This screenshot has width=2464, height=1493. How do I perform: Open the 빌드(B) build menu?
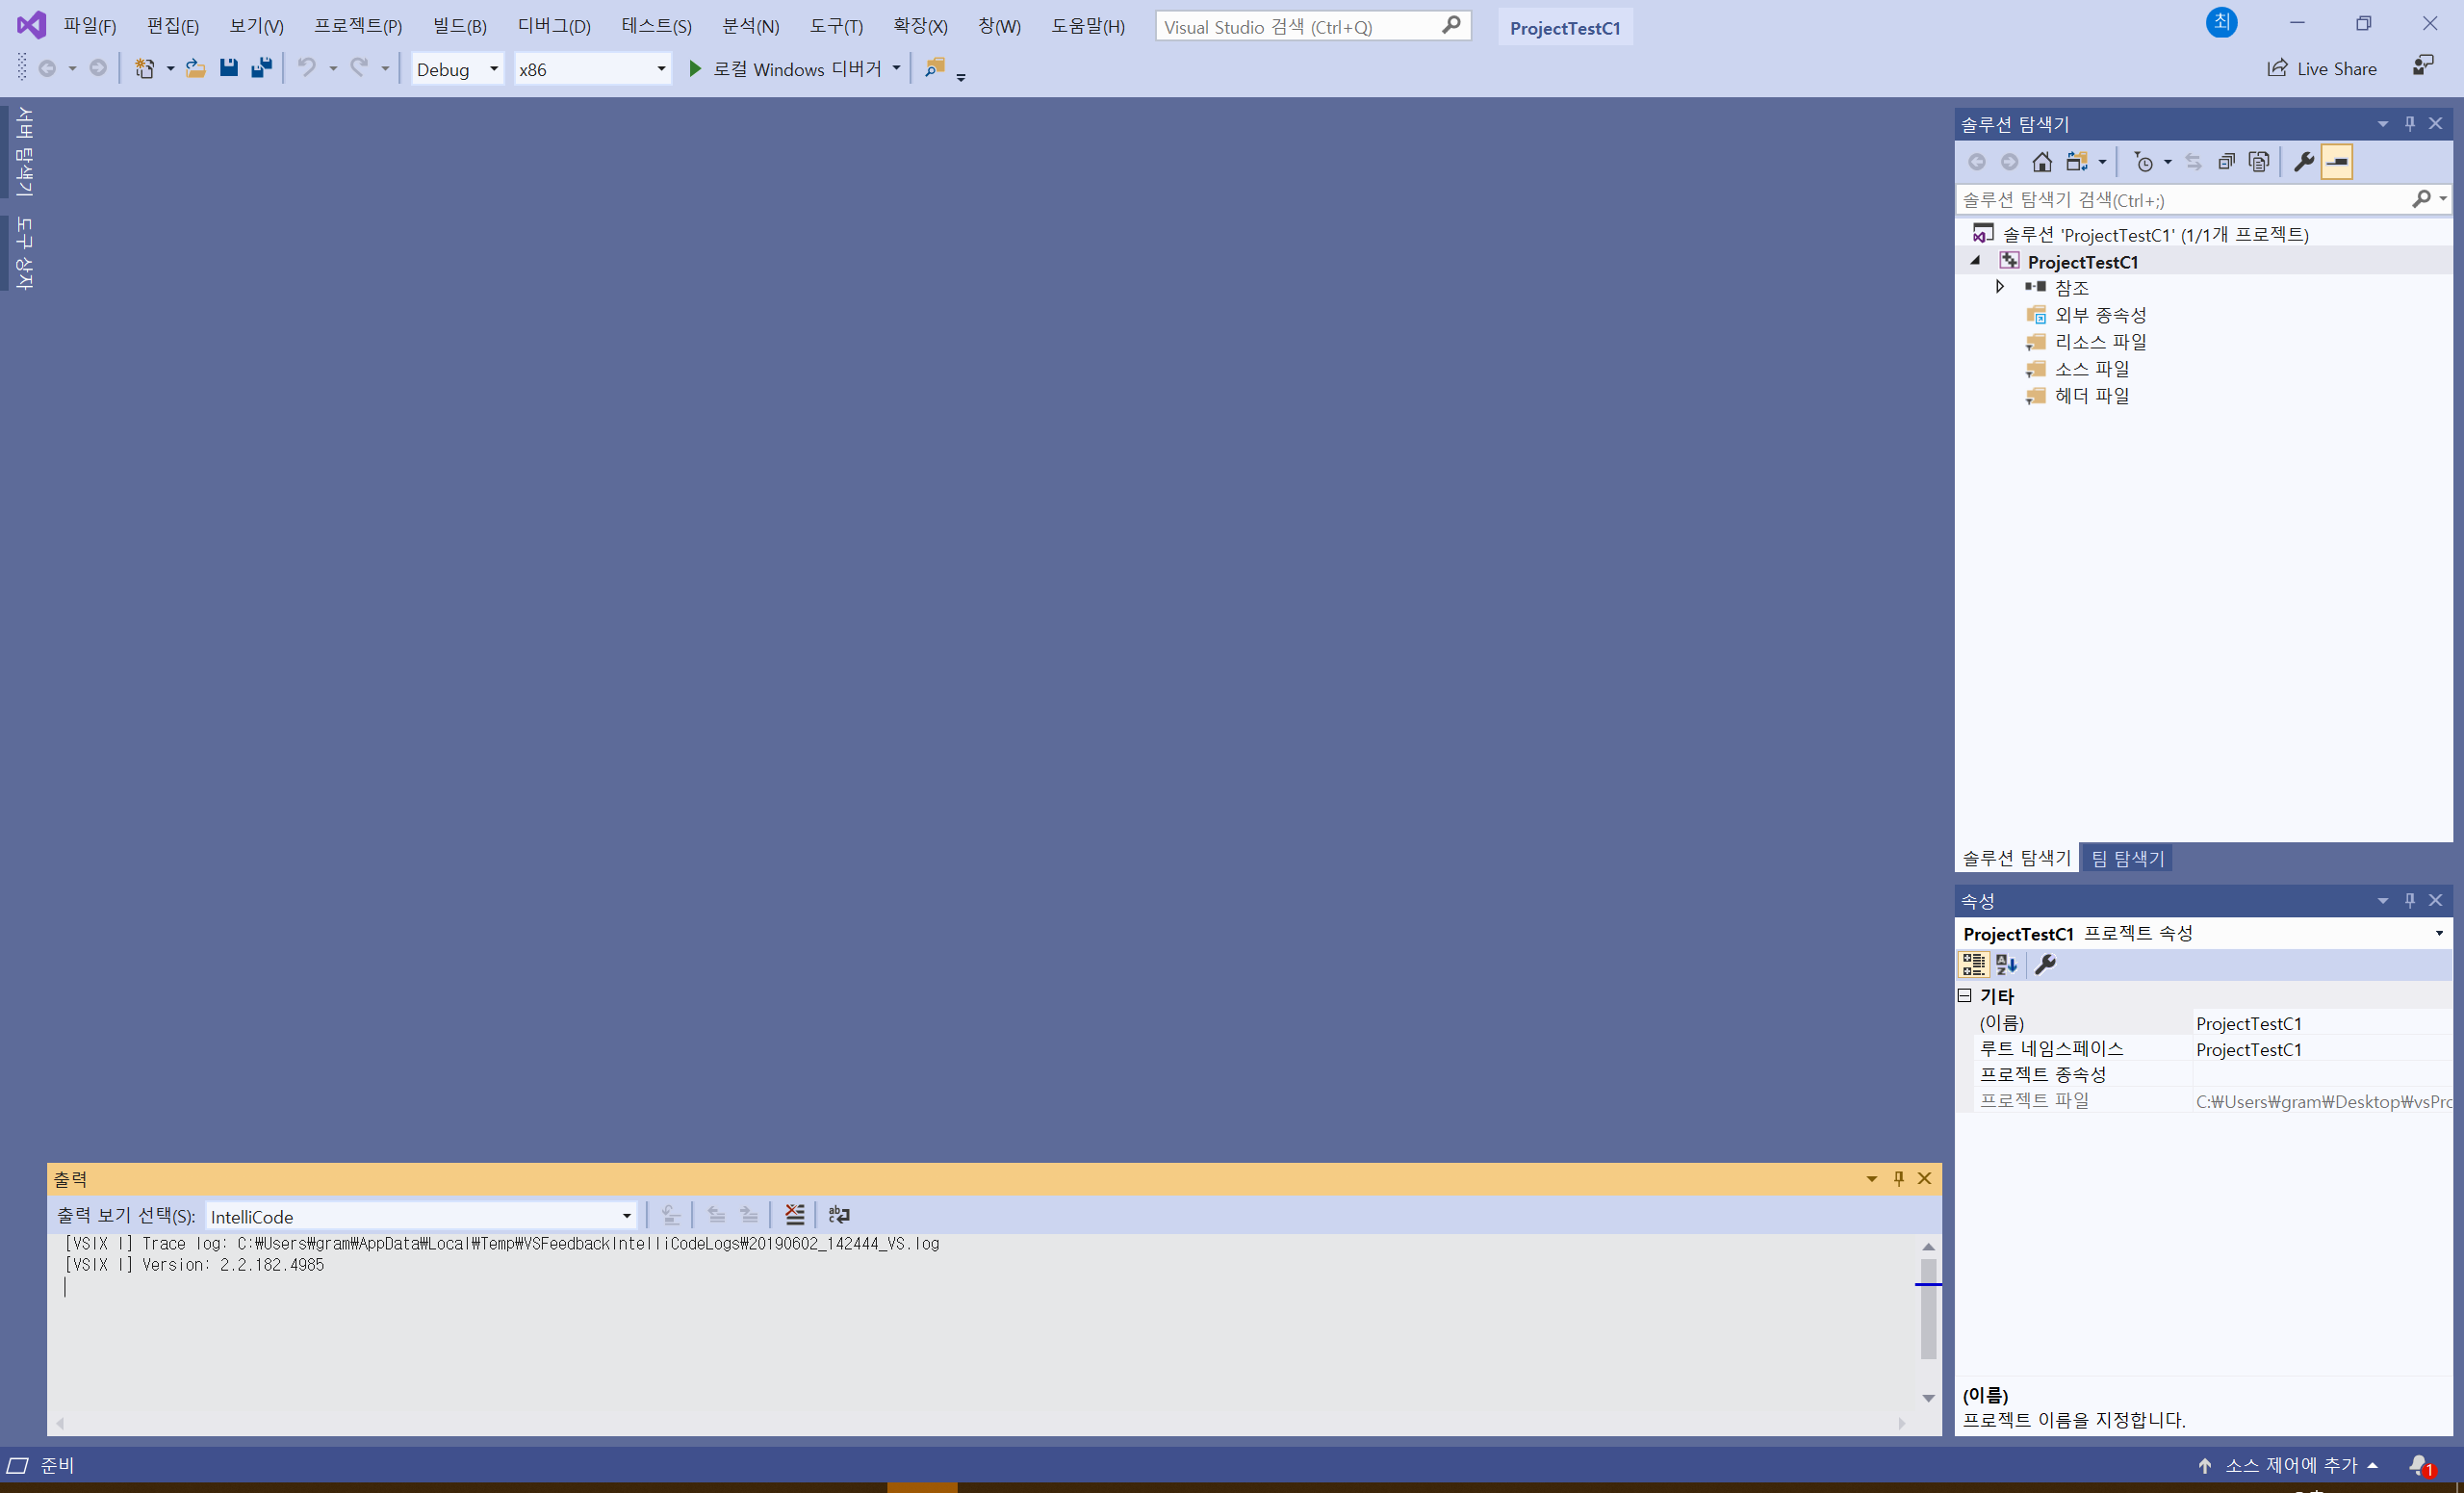459,26
